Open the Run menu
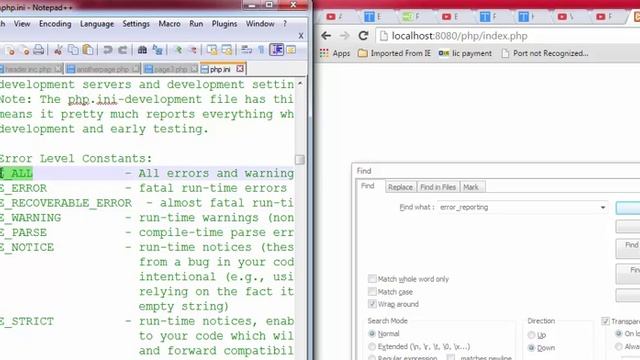Image resolution: width=640 pixels, height=360 pixels. point(196,24)
